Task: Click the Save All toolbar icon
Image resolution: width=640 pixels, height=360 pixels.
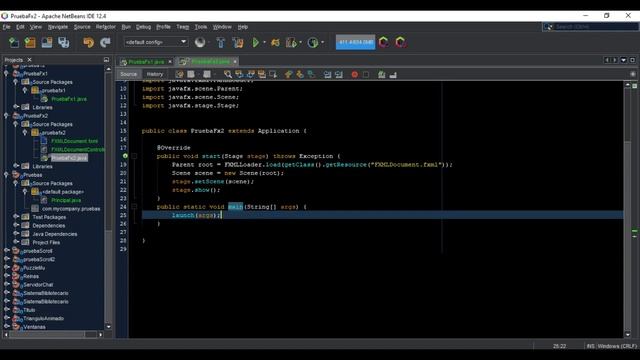Action: (63, 42)
